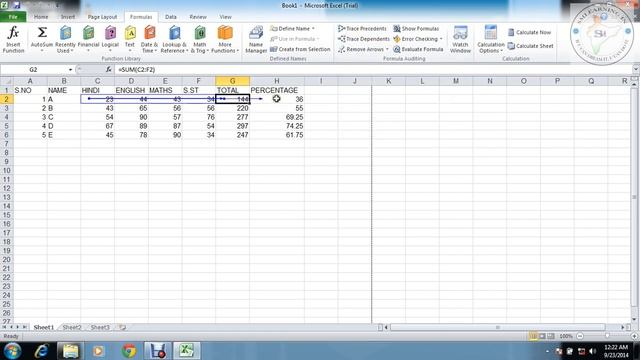Click the zoom slider handle

[x=607, y=336]
